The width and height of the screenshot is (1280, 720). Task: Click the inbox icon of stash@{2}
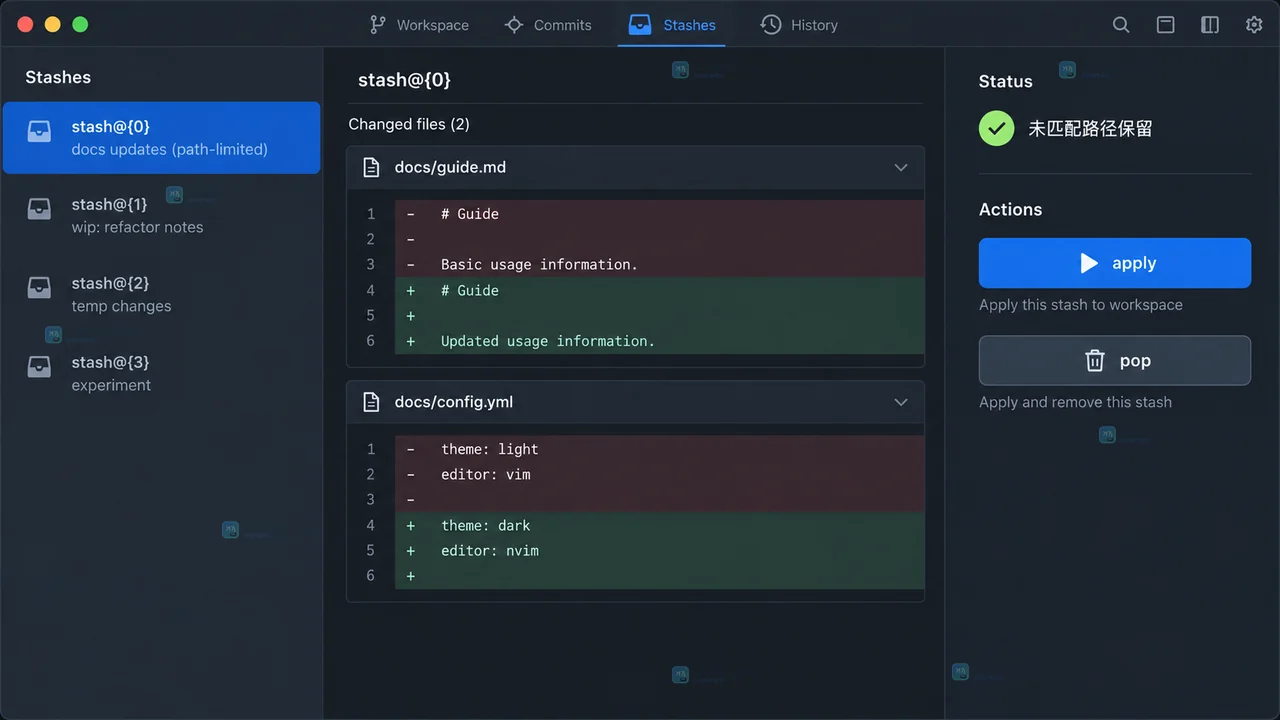pyautogui.click(x=39, y=288)
